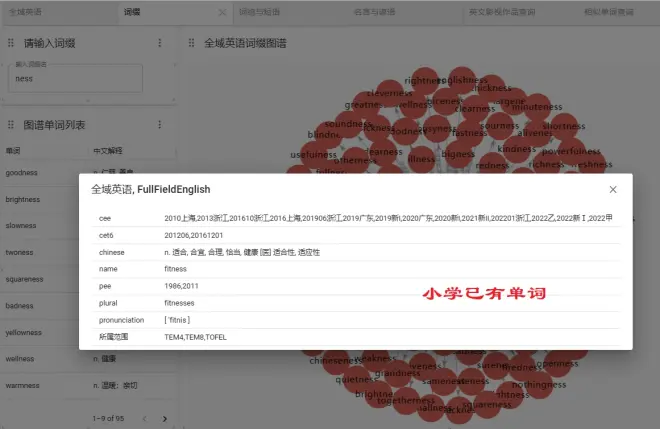Open the three-dot menu of 请输入词缀 panel
The width and height of the screenshot is (660, 429).
[160, 43]
